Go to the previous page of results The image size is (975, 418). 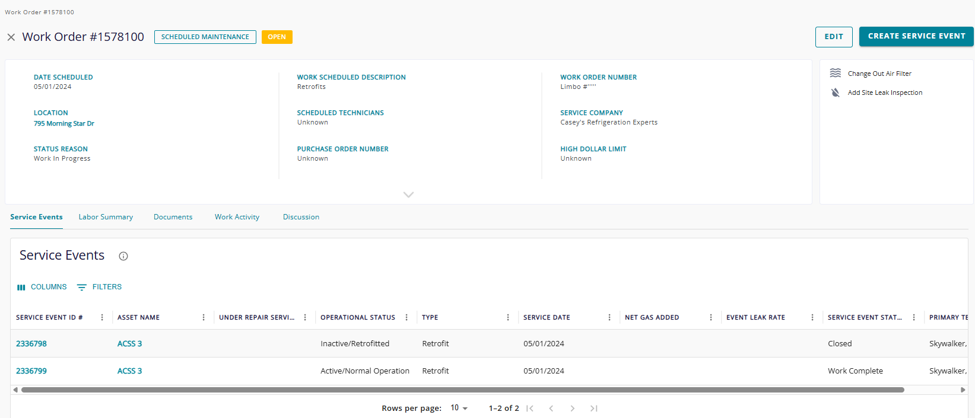[551, 409]
